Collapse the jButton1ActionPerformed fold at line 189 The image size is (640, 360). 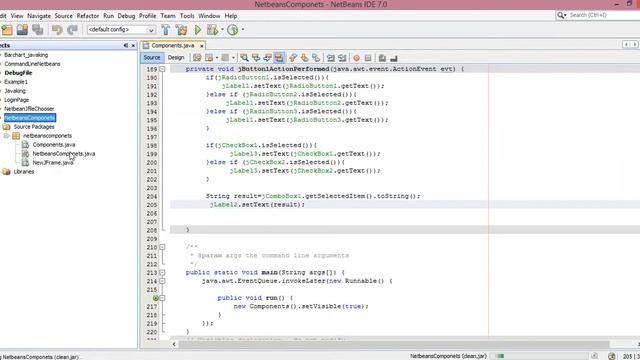(162, 69)
